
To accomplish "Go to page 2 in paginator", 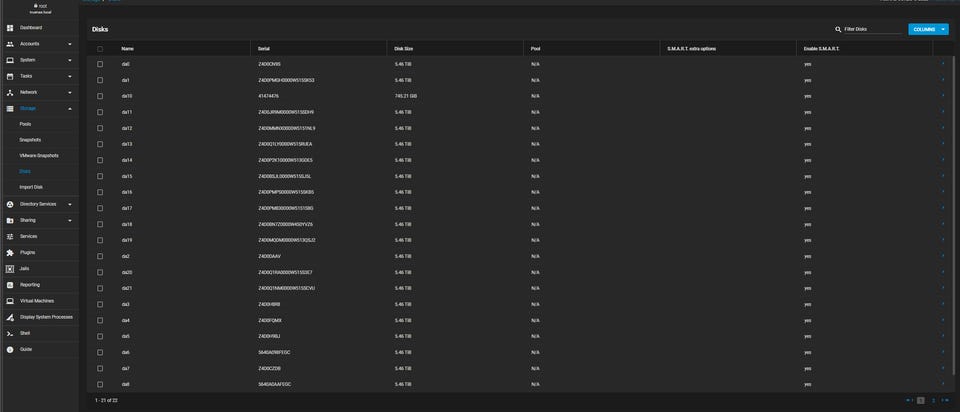I will pos(933,400).
